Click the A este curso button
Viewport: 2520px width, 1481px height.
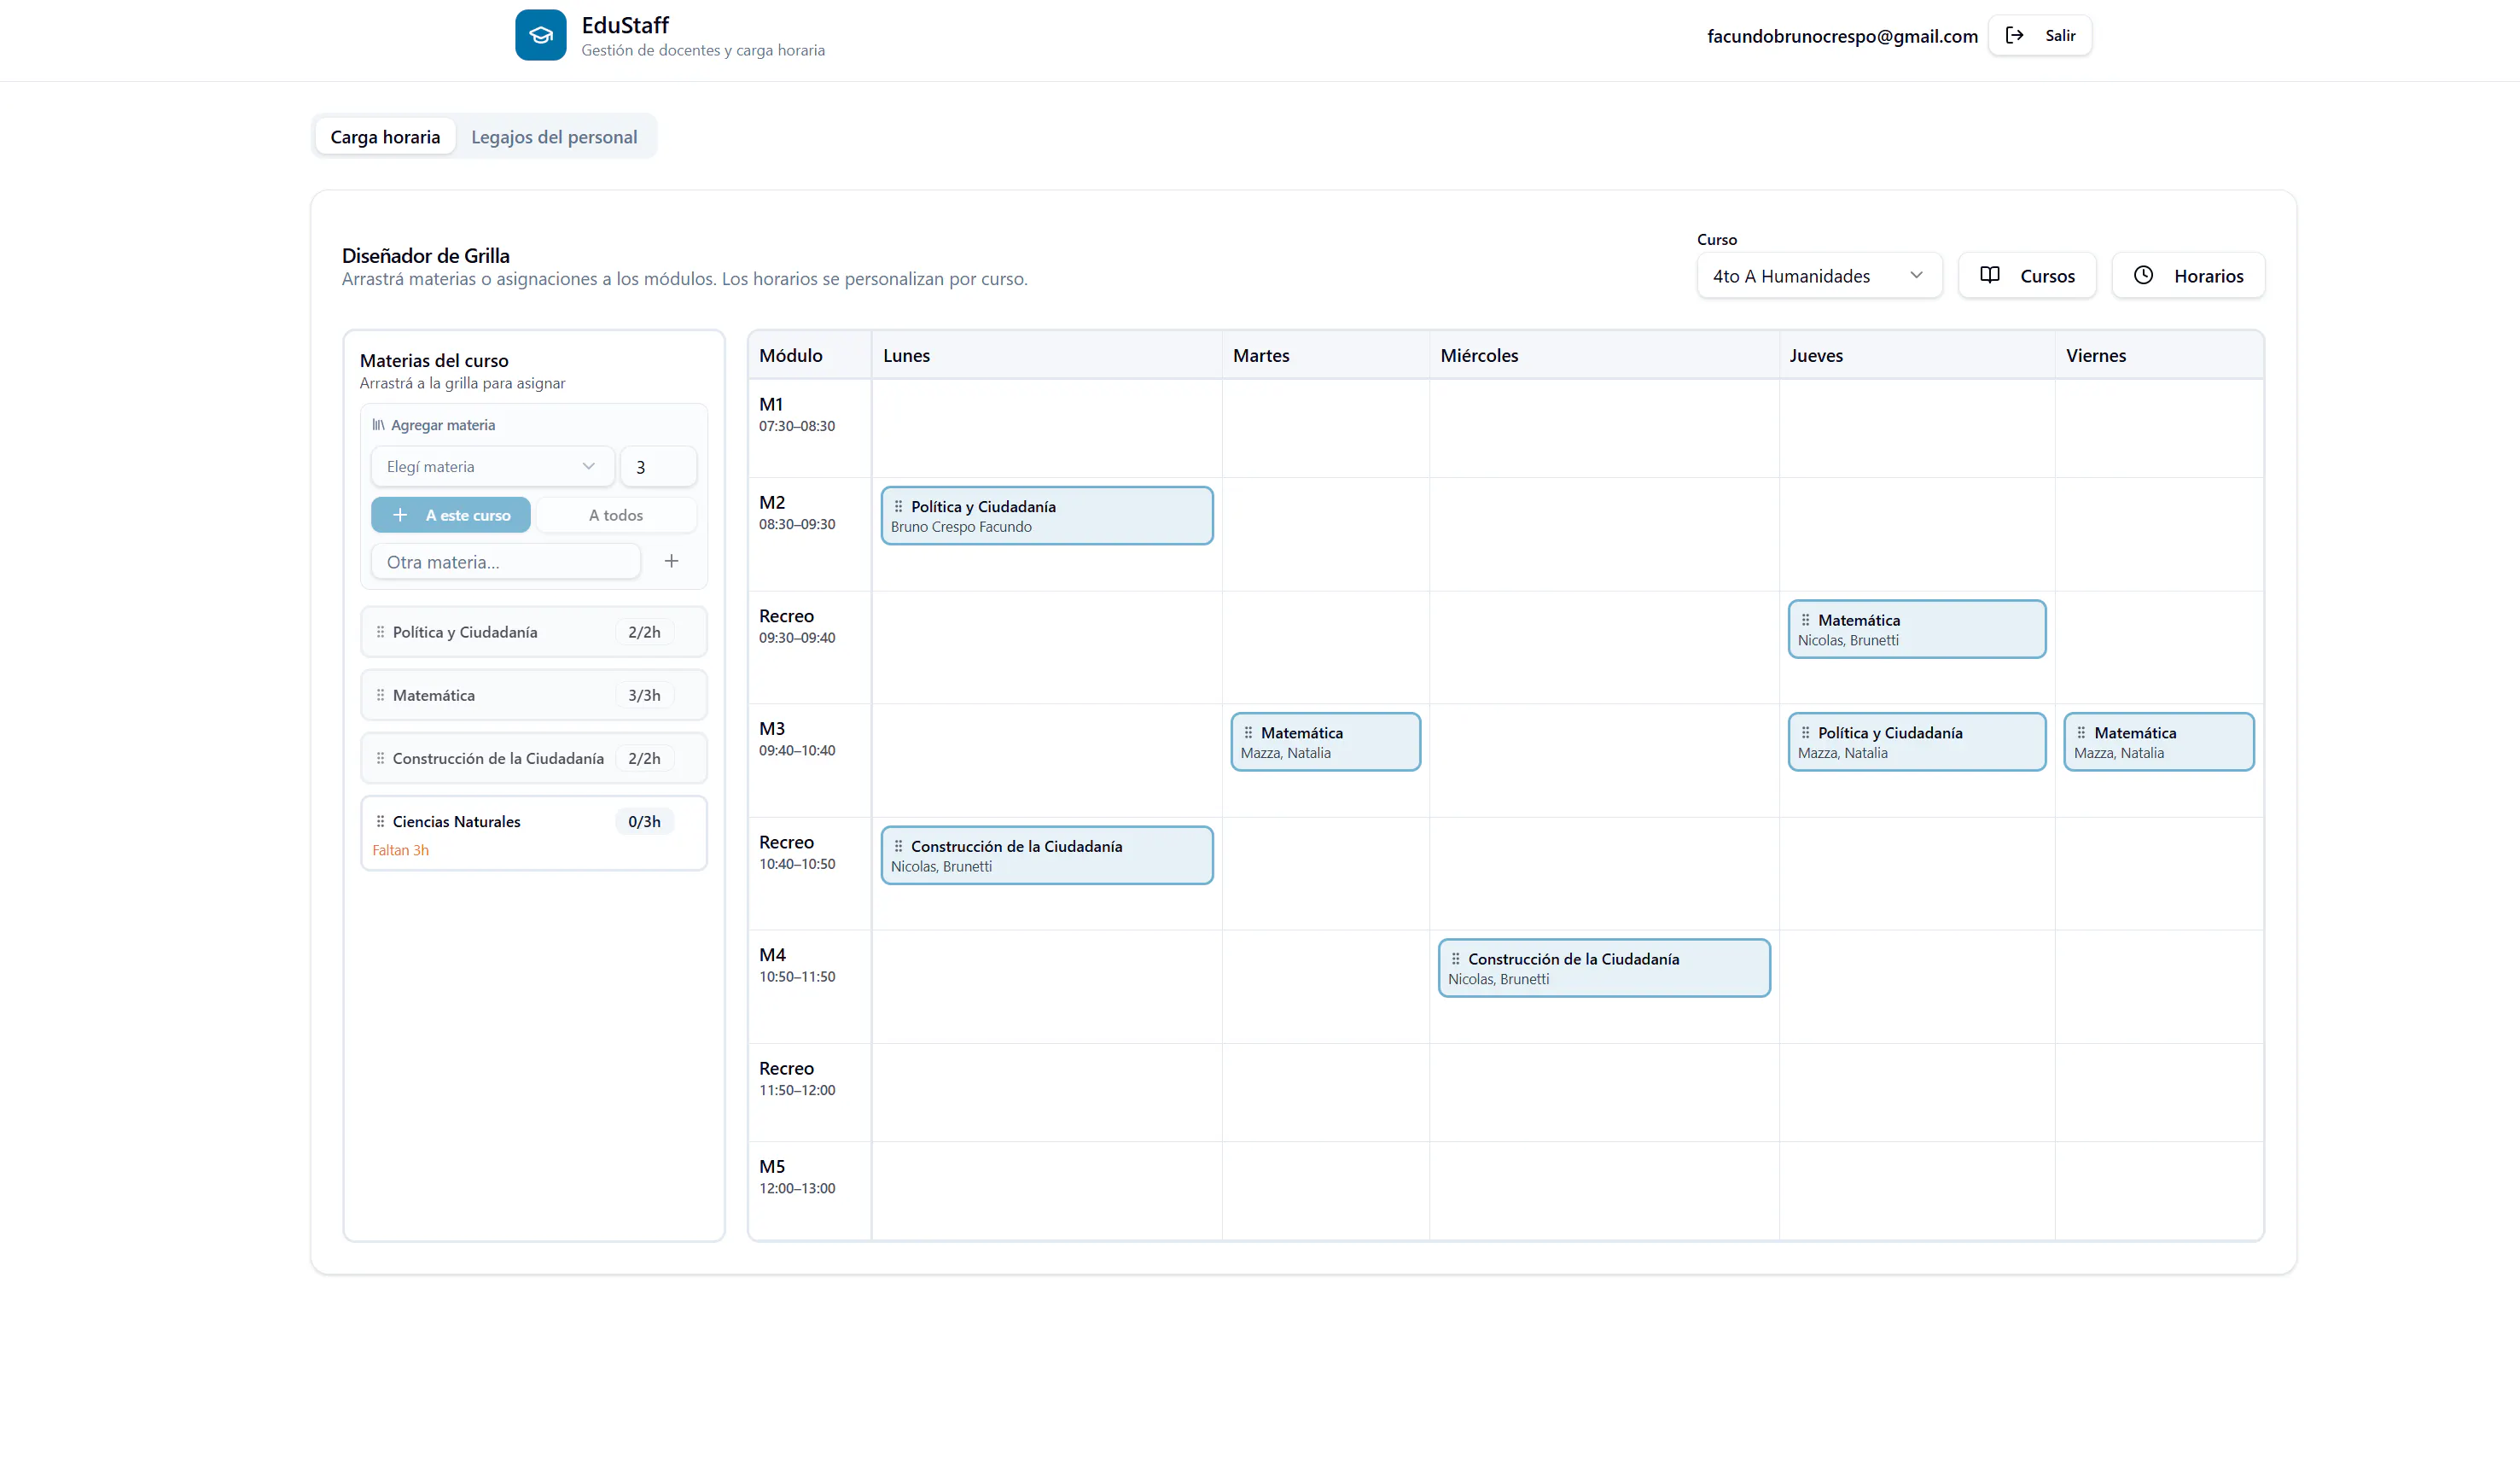point(450,515)
